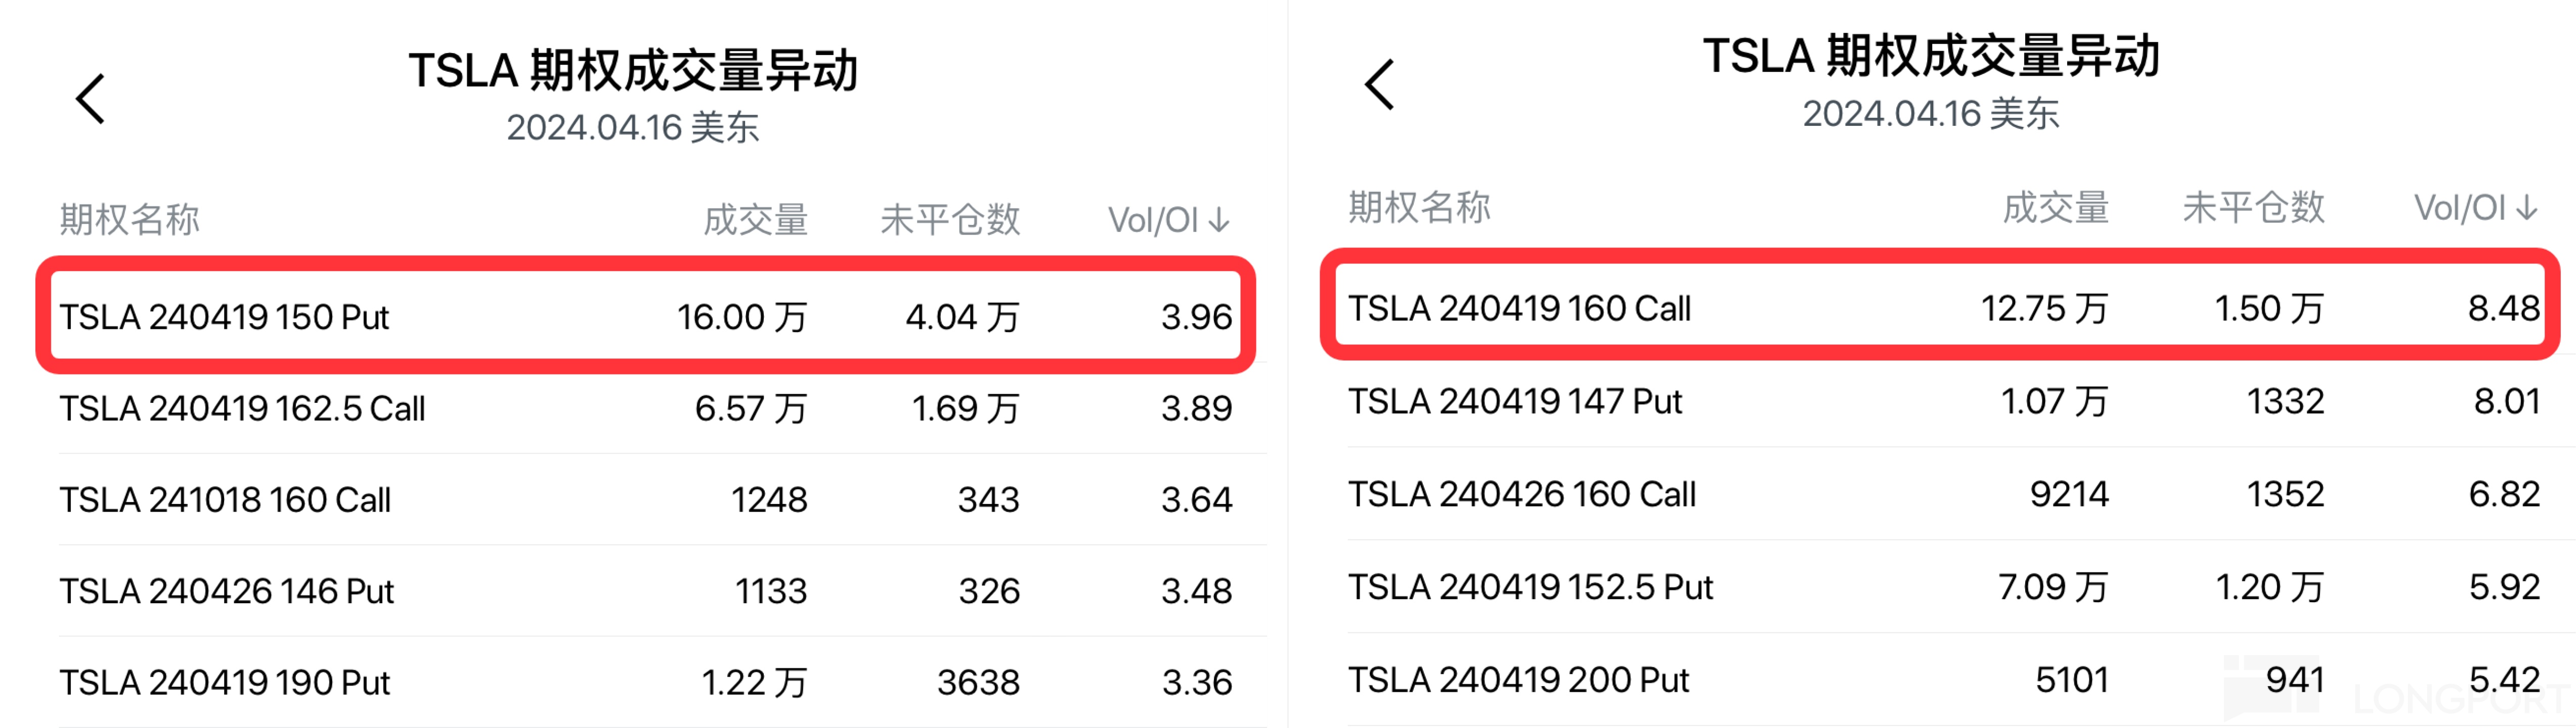Viewport: 2576px width, 728px height.
Task: Click right panel 未平仓数 column header
Action: pyautogui.click(x=2252, y=208)
